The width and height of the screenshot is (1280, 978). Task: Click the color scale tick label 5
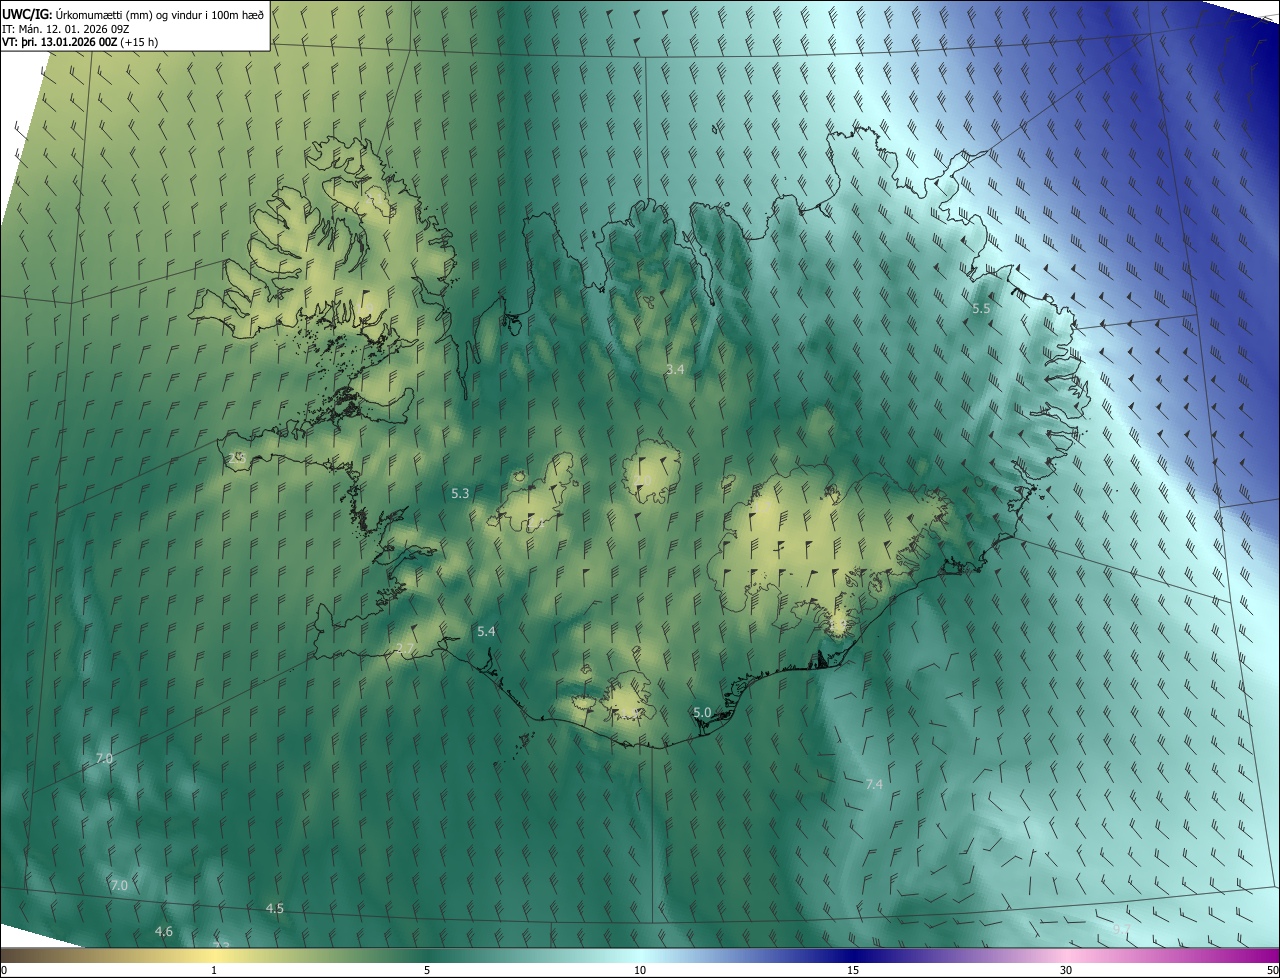[427, 970]
